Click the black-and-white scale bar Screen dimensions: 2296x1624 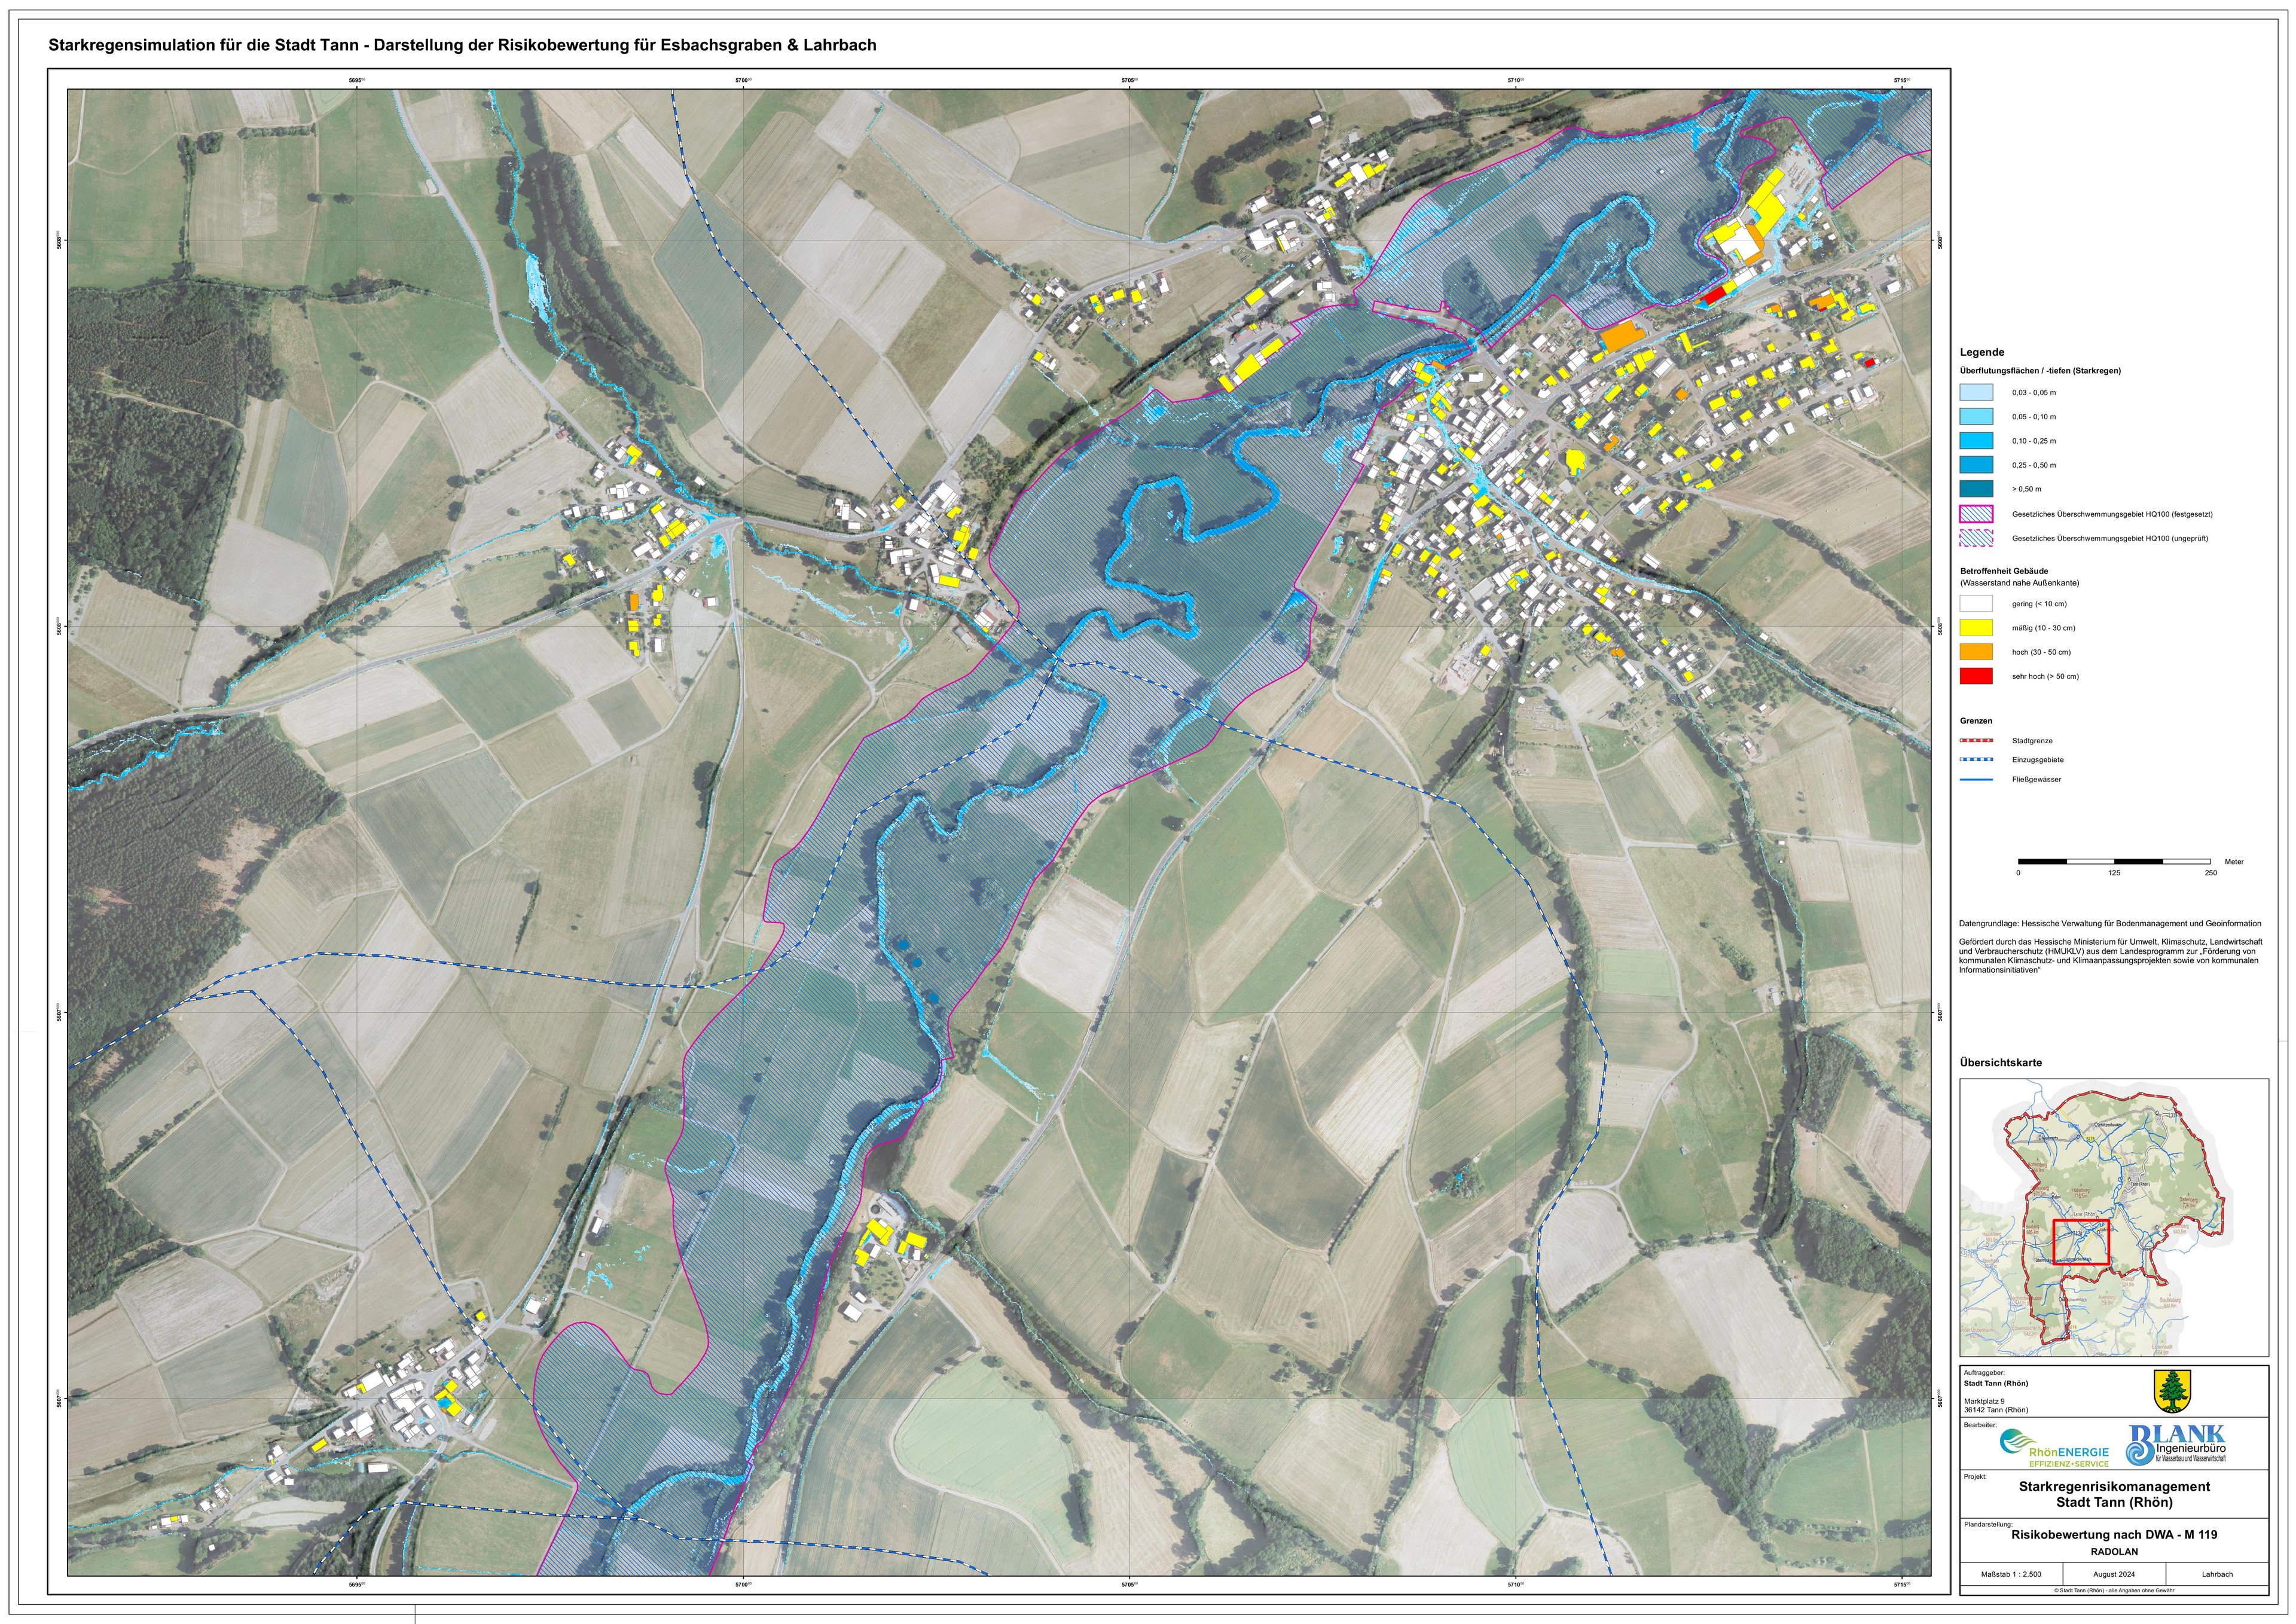coord(2114,861)
